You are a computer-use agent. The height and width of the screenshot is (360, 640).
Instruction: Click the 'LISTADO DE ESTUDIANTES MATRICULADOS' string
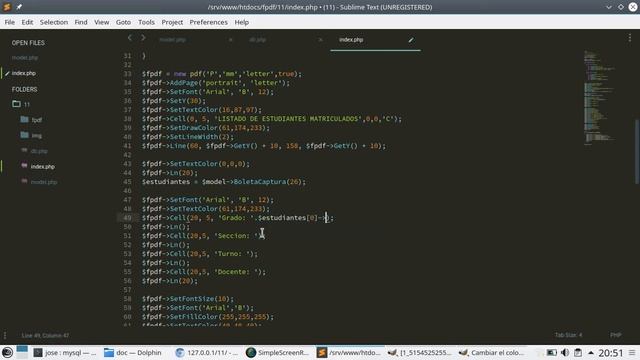pos(288,119)
